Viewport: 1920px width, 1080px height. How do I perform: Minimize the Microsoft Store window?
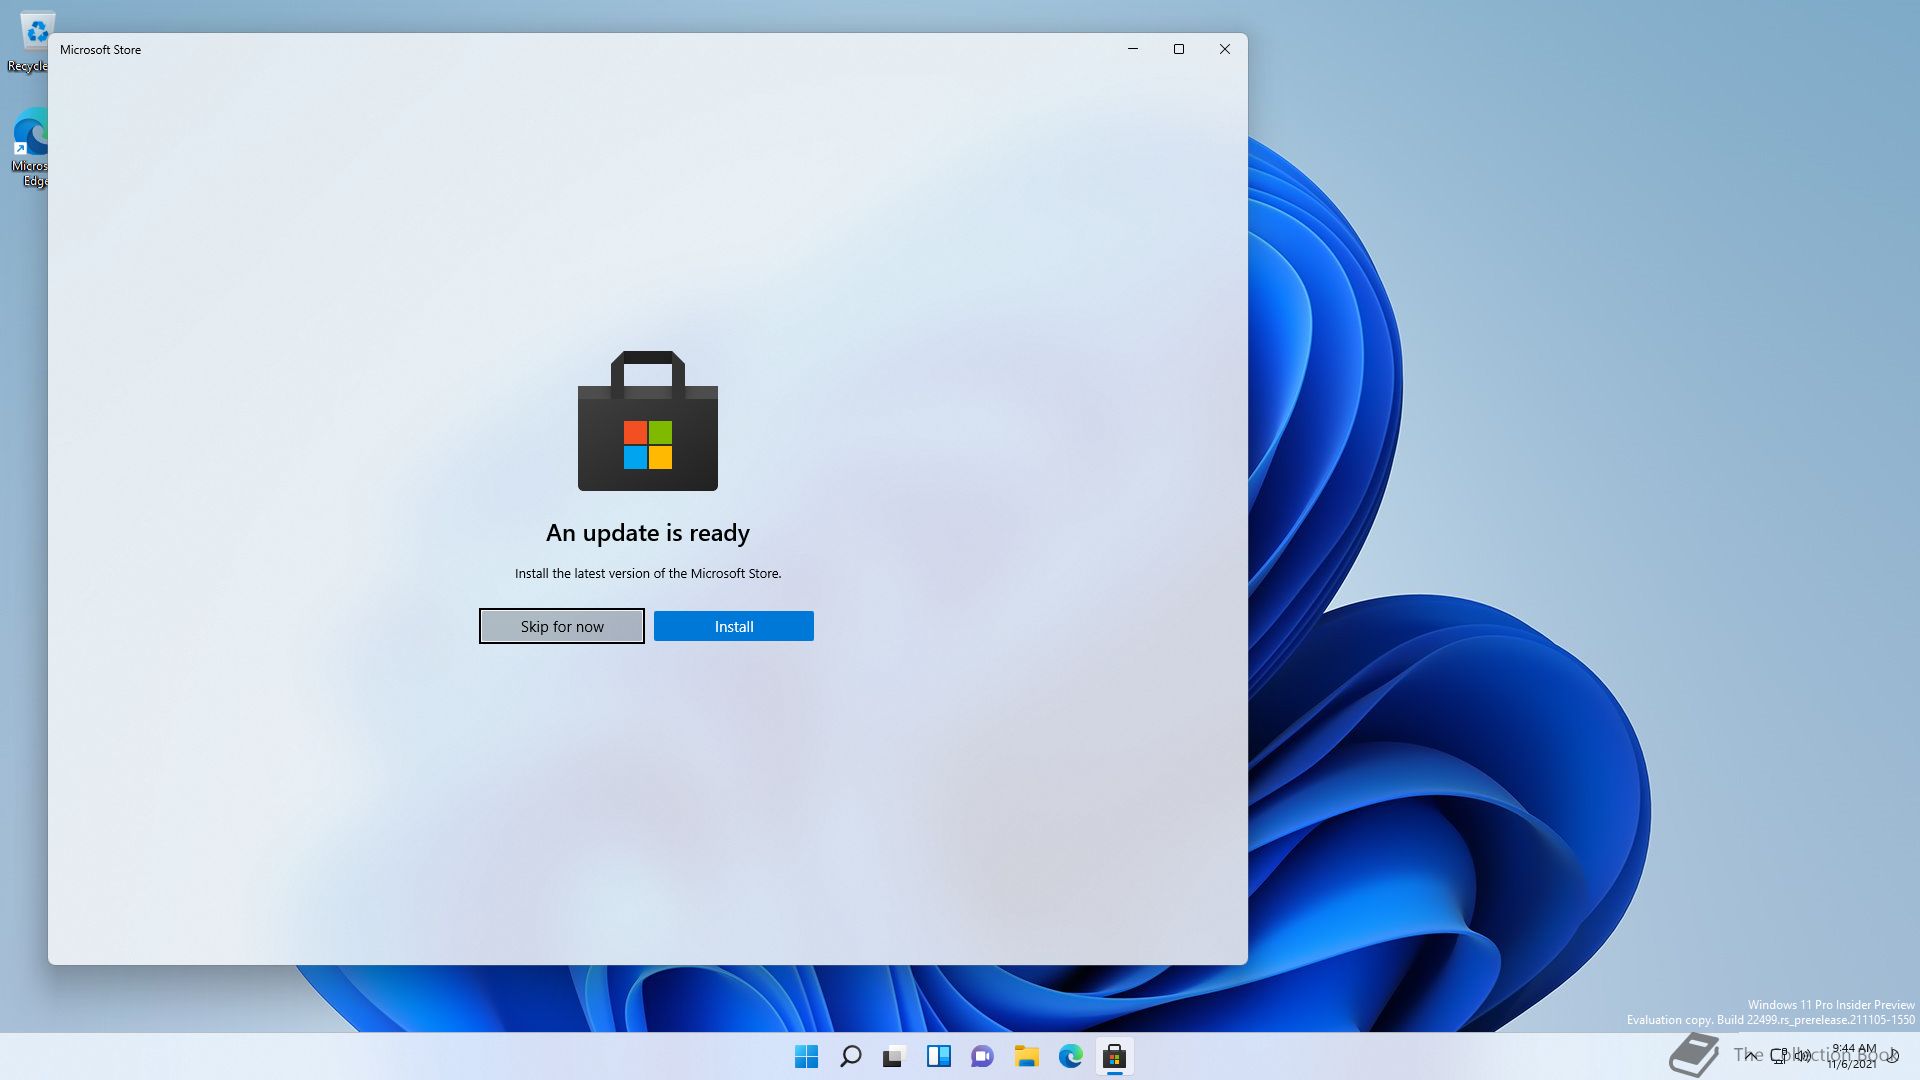coord(1133,49)
